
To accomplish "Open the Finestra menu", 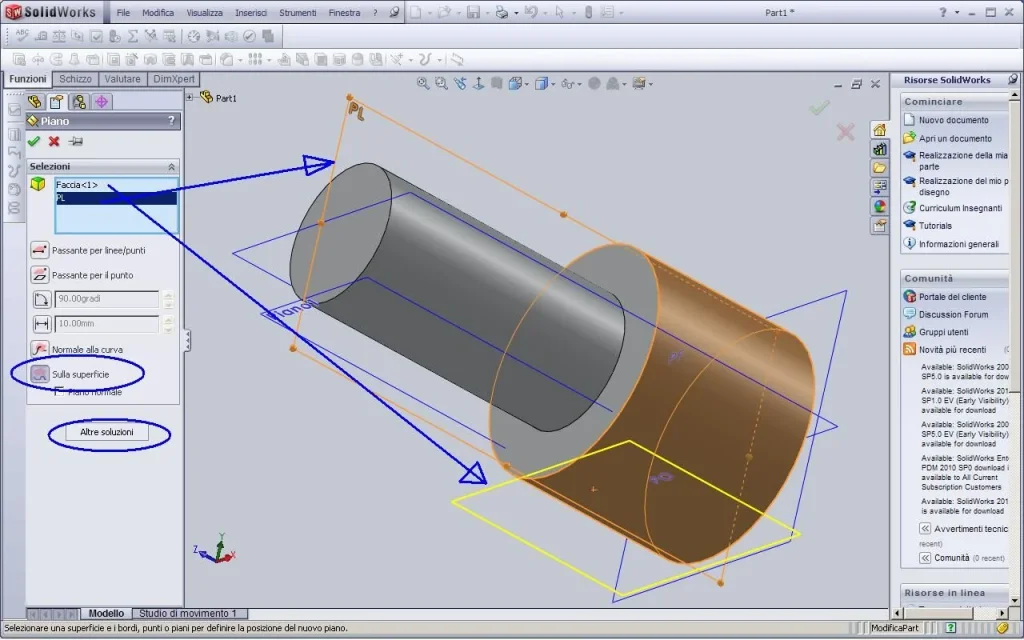I will [344, 12].
